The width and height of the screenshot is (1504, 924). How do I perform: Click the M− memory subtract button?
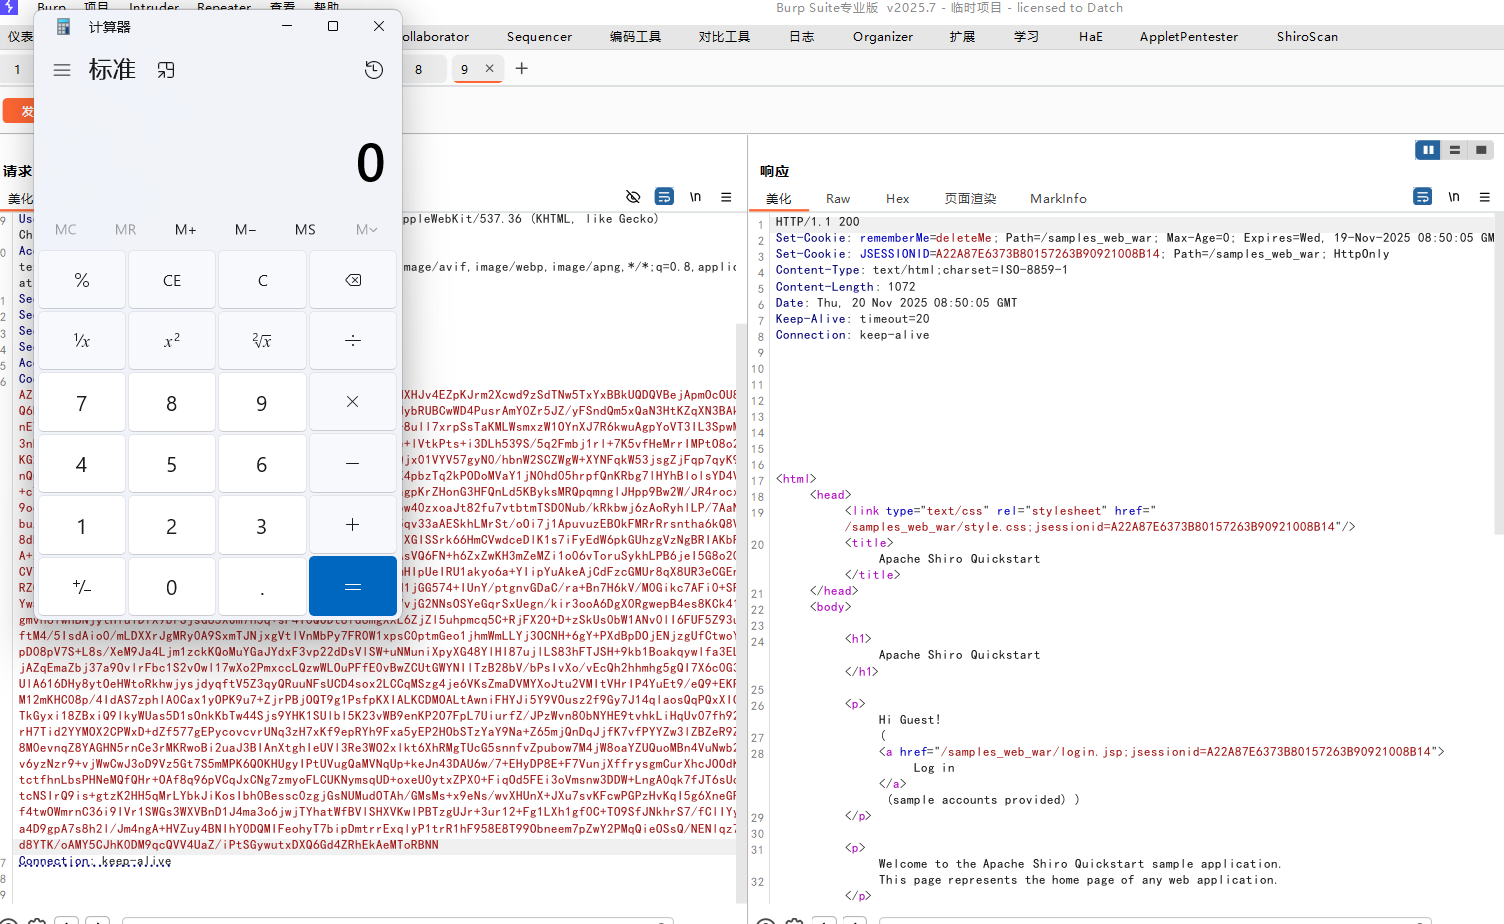pyautogui.click(x=246, y=230)
